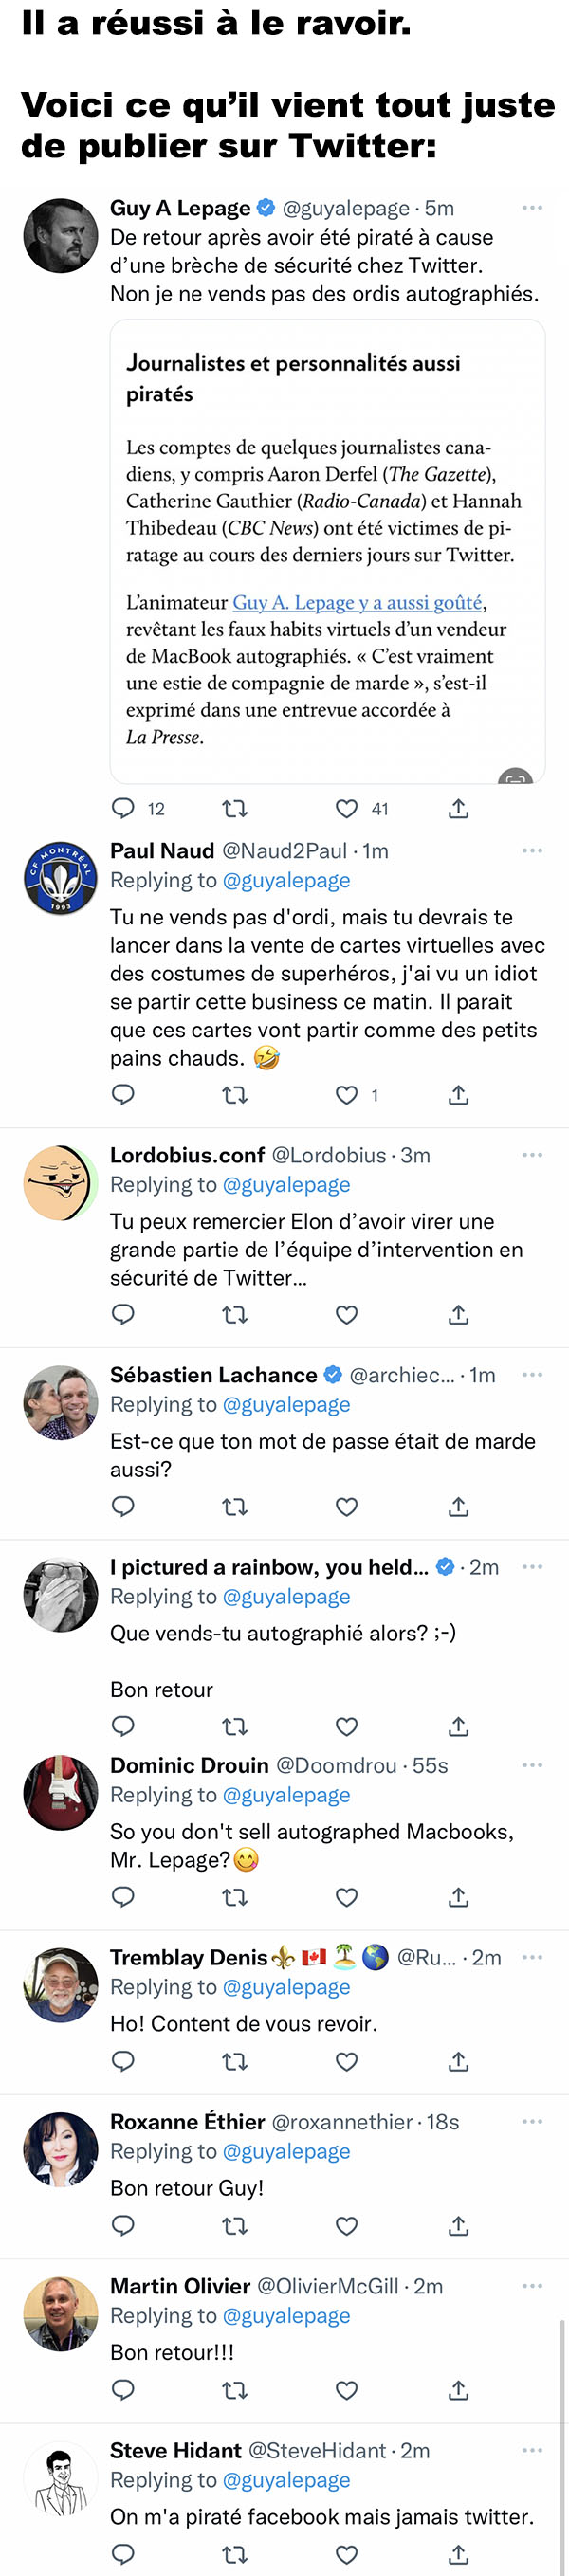Viewport: 569px width, 2576px height.
Task: Retweet Steve Hidant's reply
Action: click(x=235, y=2555)
